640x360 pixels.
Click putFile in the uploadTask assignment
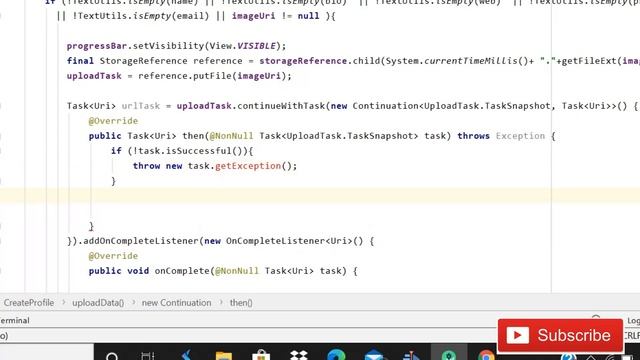215,76
